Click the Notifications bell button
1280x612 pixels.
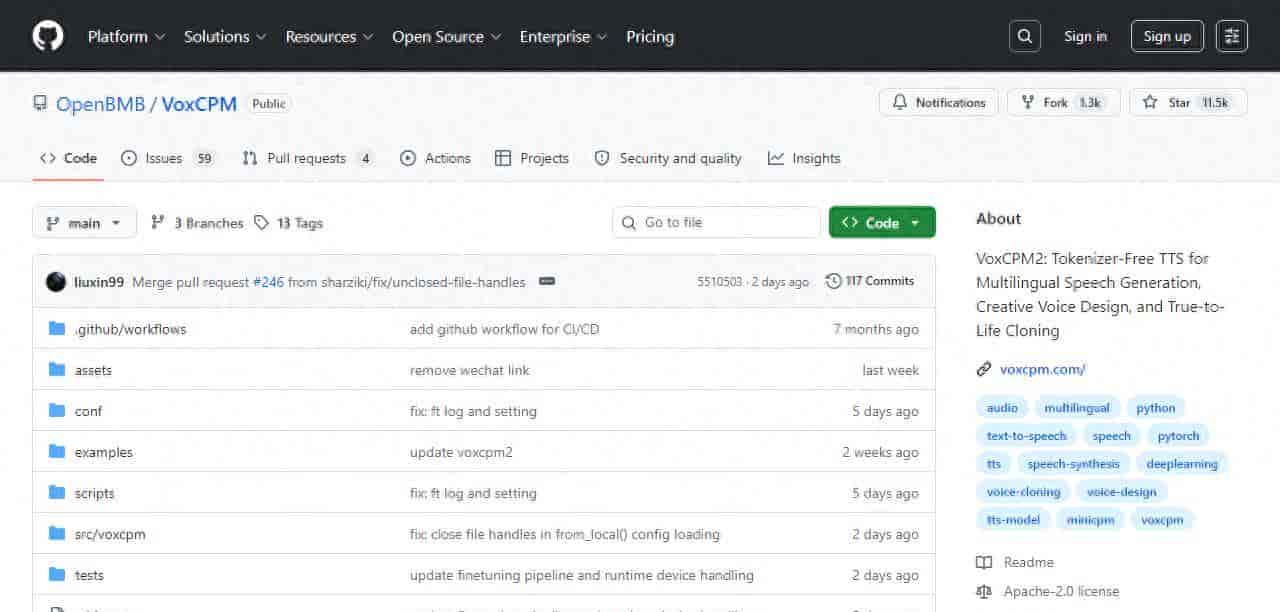click(938, 103)
